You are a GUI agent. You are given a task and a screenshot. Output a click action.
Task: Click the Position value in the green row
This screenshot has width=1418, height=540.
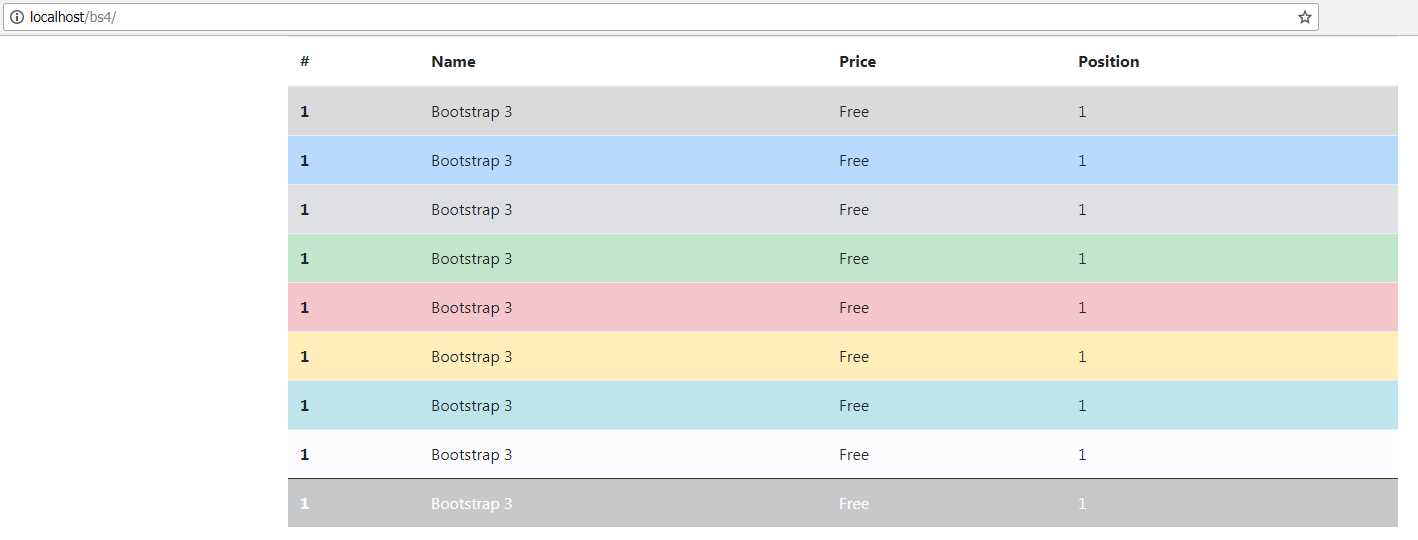click(1082, 259)
